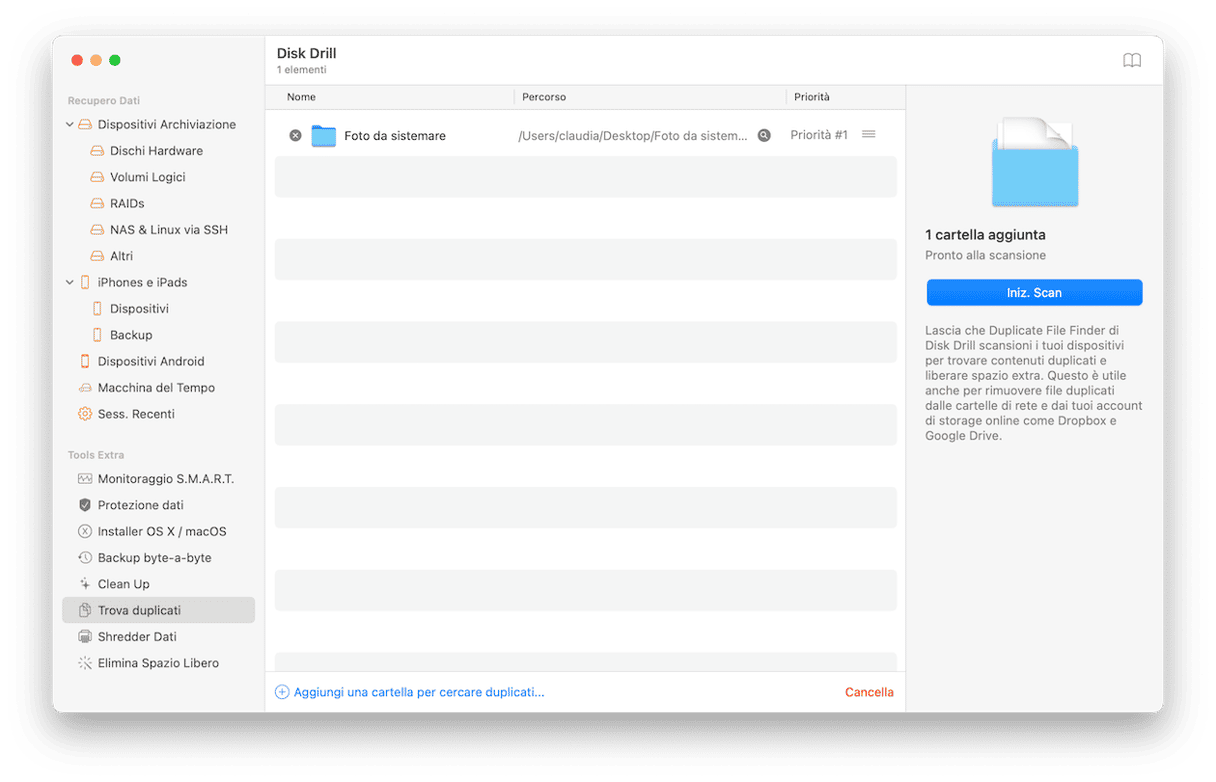Click the Monitoraggio S.M.A.R.T. icon

point(85,479)
